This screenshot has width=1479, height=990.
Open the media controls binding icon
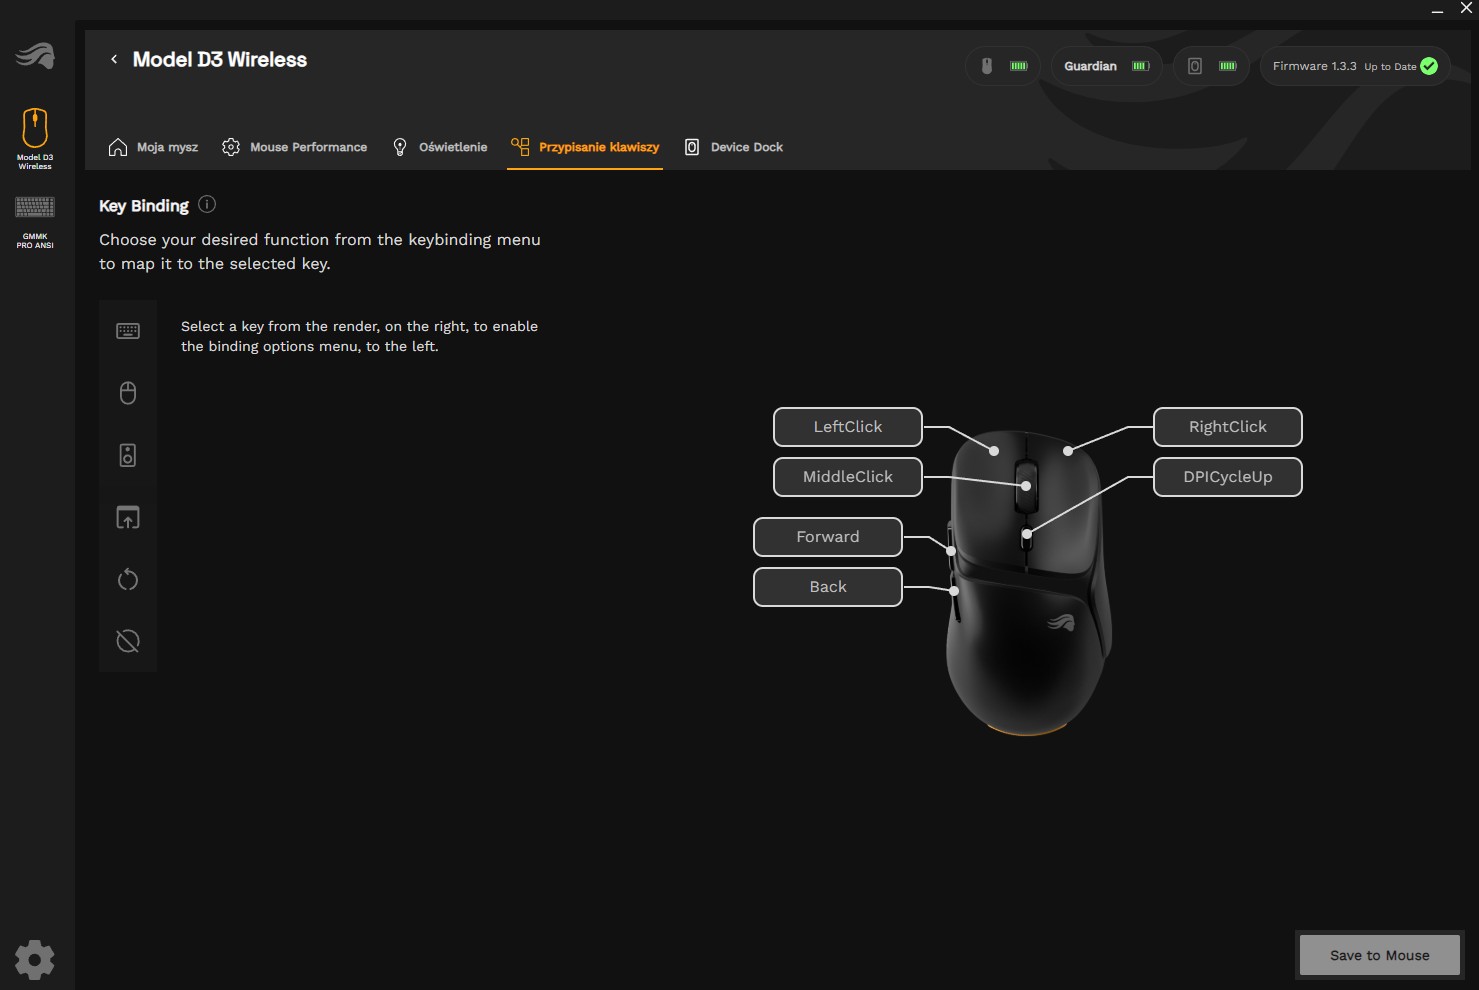point(128,456)
